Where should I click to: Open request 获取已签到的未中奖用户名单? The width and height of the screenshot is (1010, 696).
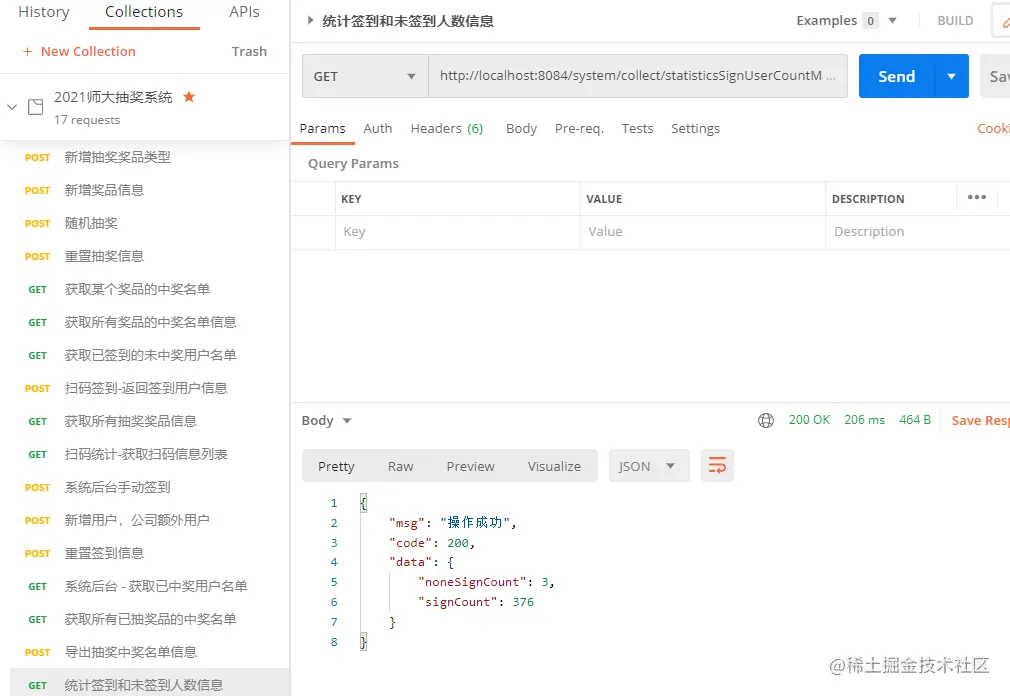(x=149, y=355)
